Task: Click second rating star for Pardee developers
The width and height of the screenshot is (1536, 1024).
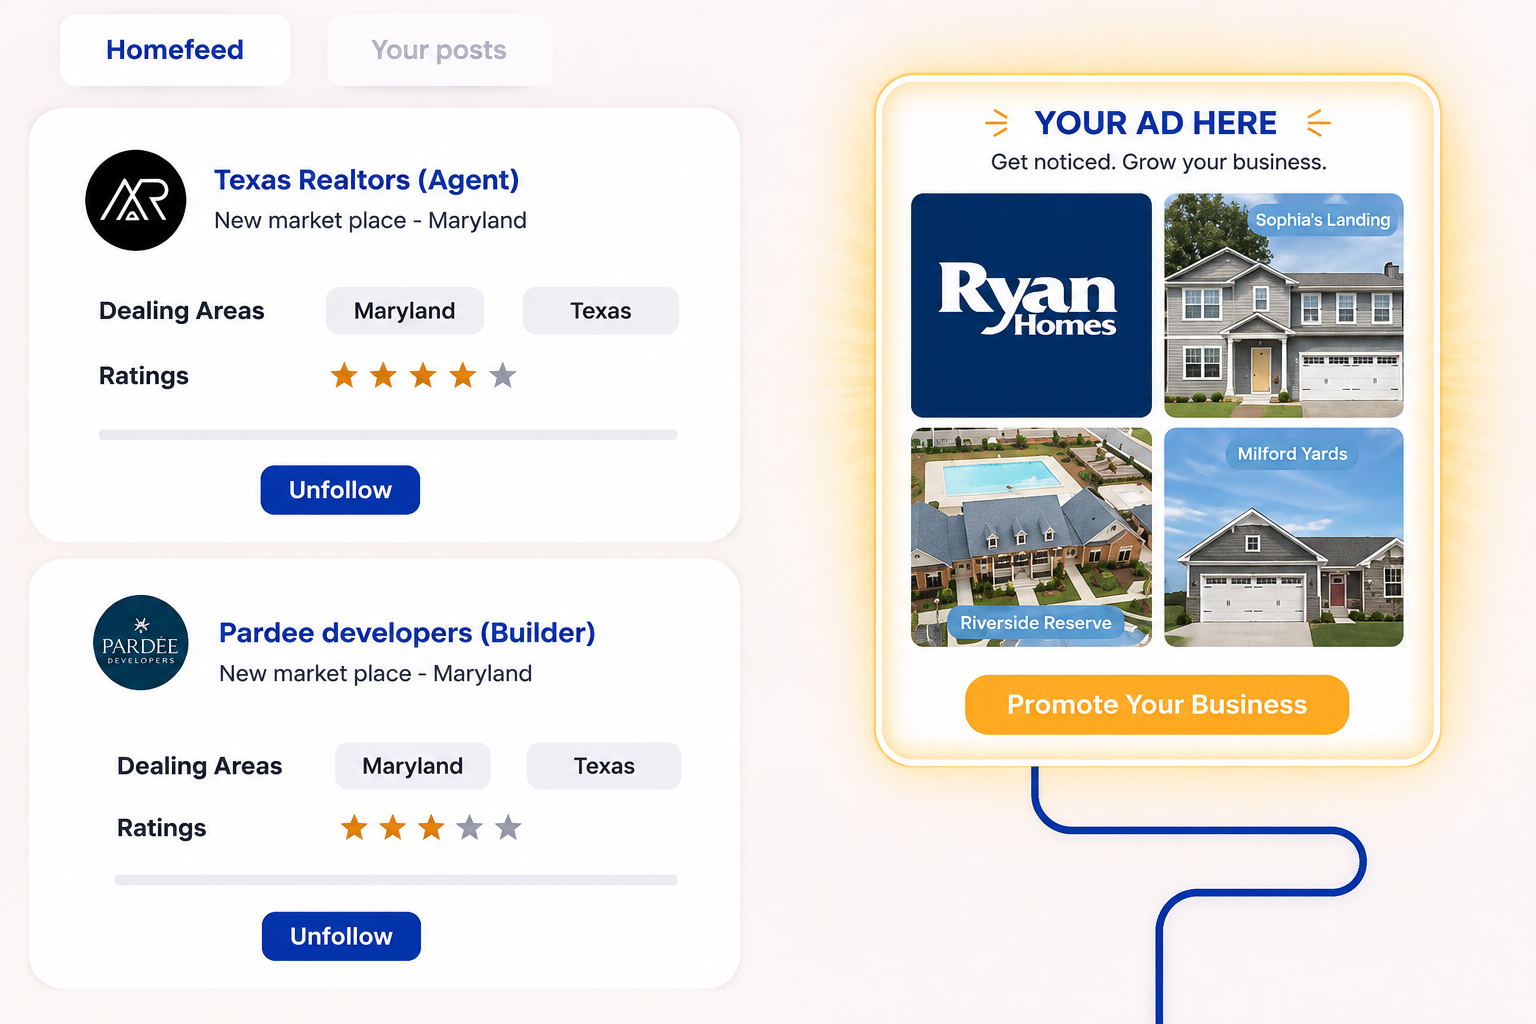Action: click(393, 827)
